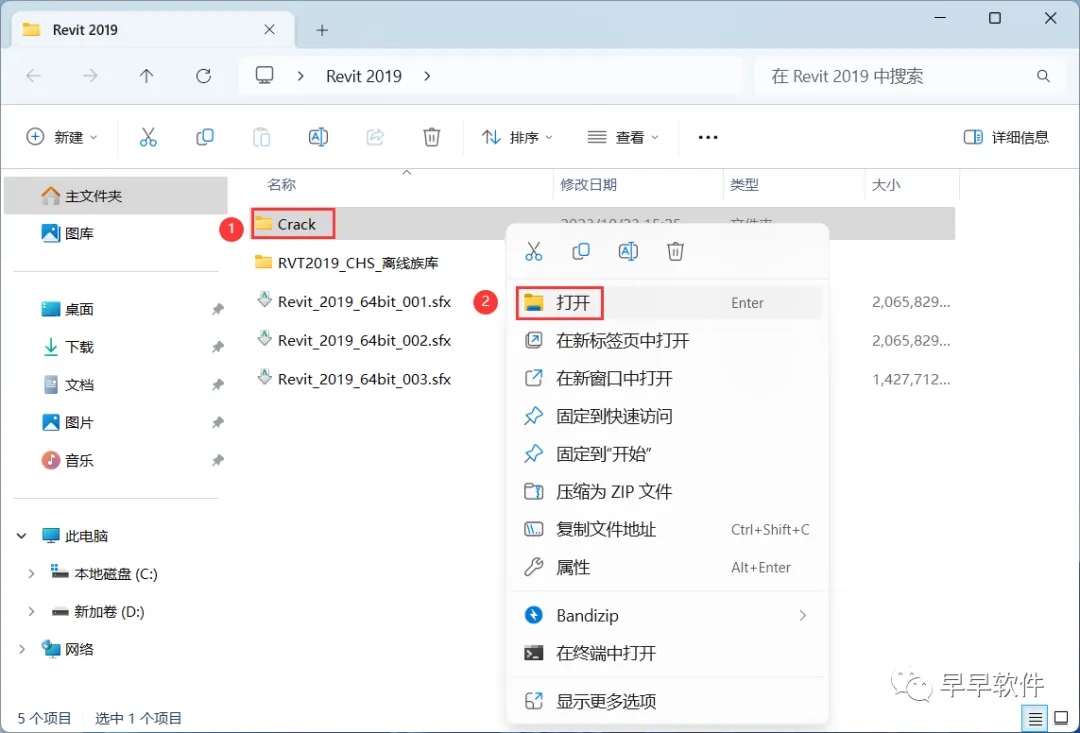Click Revit 2019 breadcrumb segment
The image size is (1080, 733).
tap(364, 76)
